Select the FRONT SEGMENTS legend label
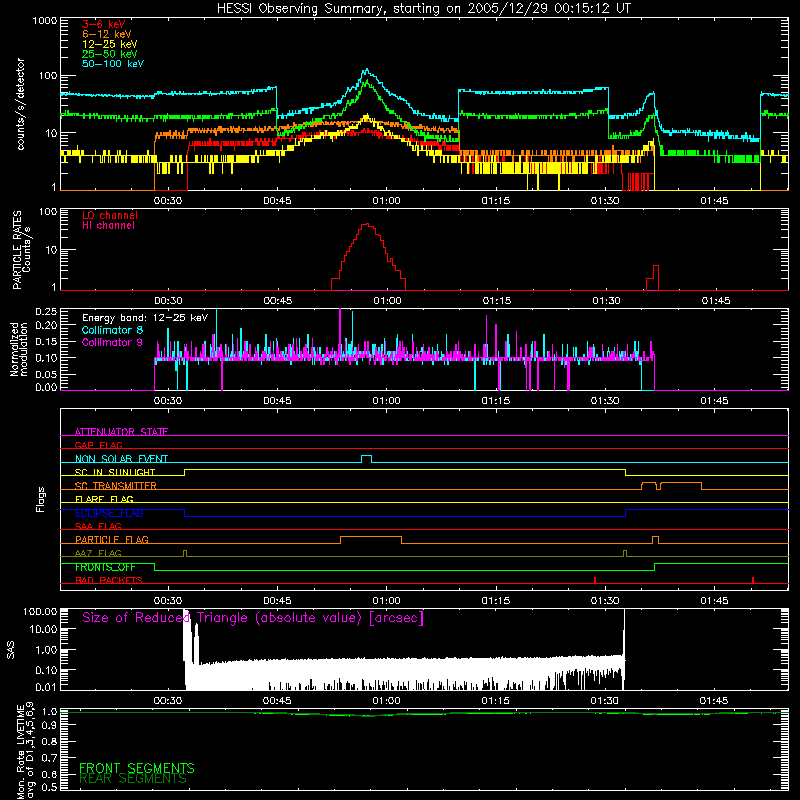The height and width of the screenshot is (800, 800). 137,768
